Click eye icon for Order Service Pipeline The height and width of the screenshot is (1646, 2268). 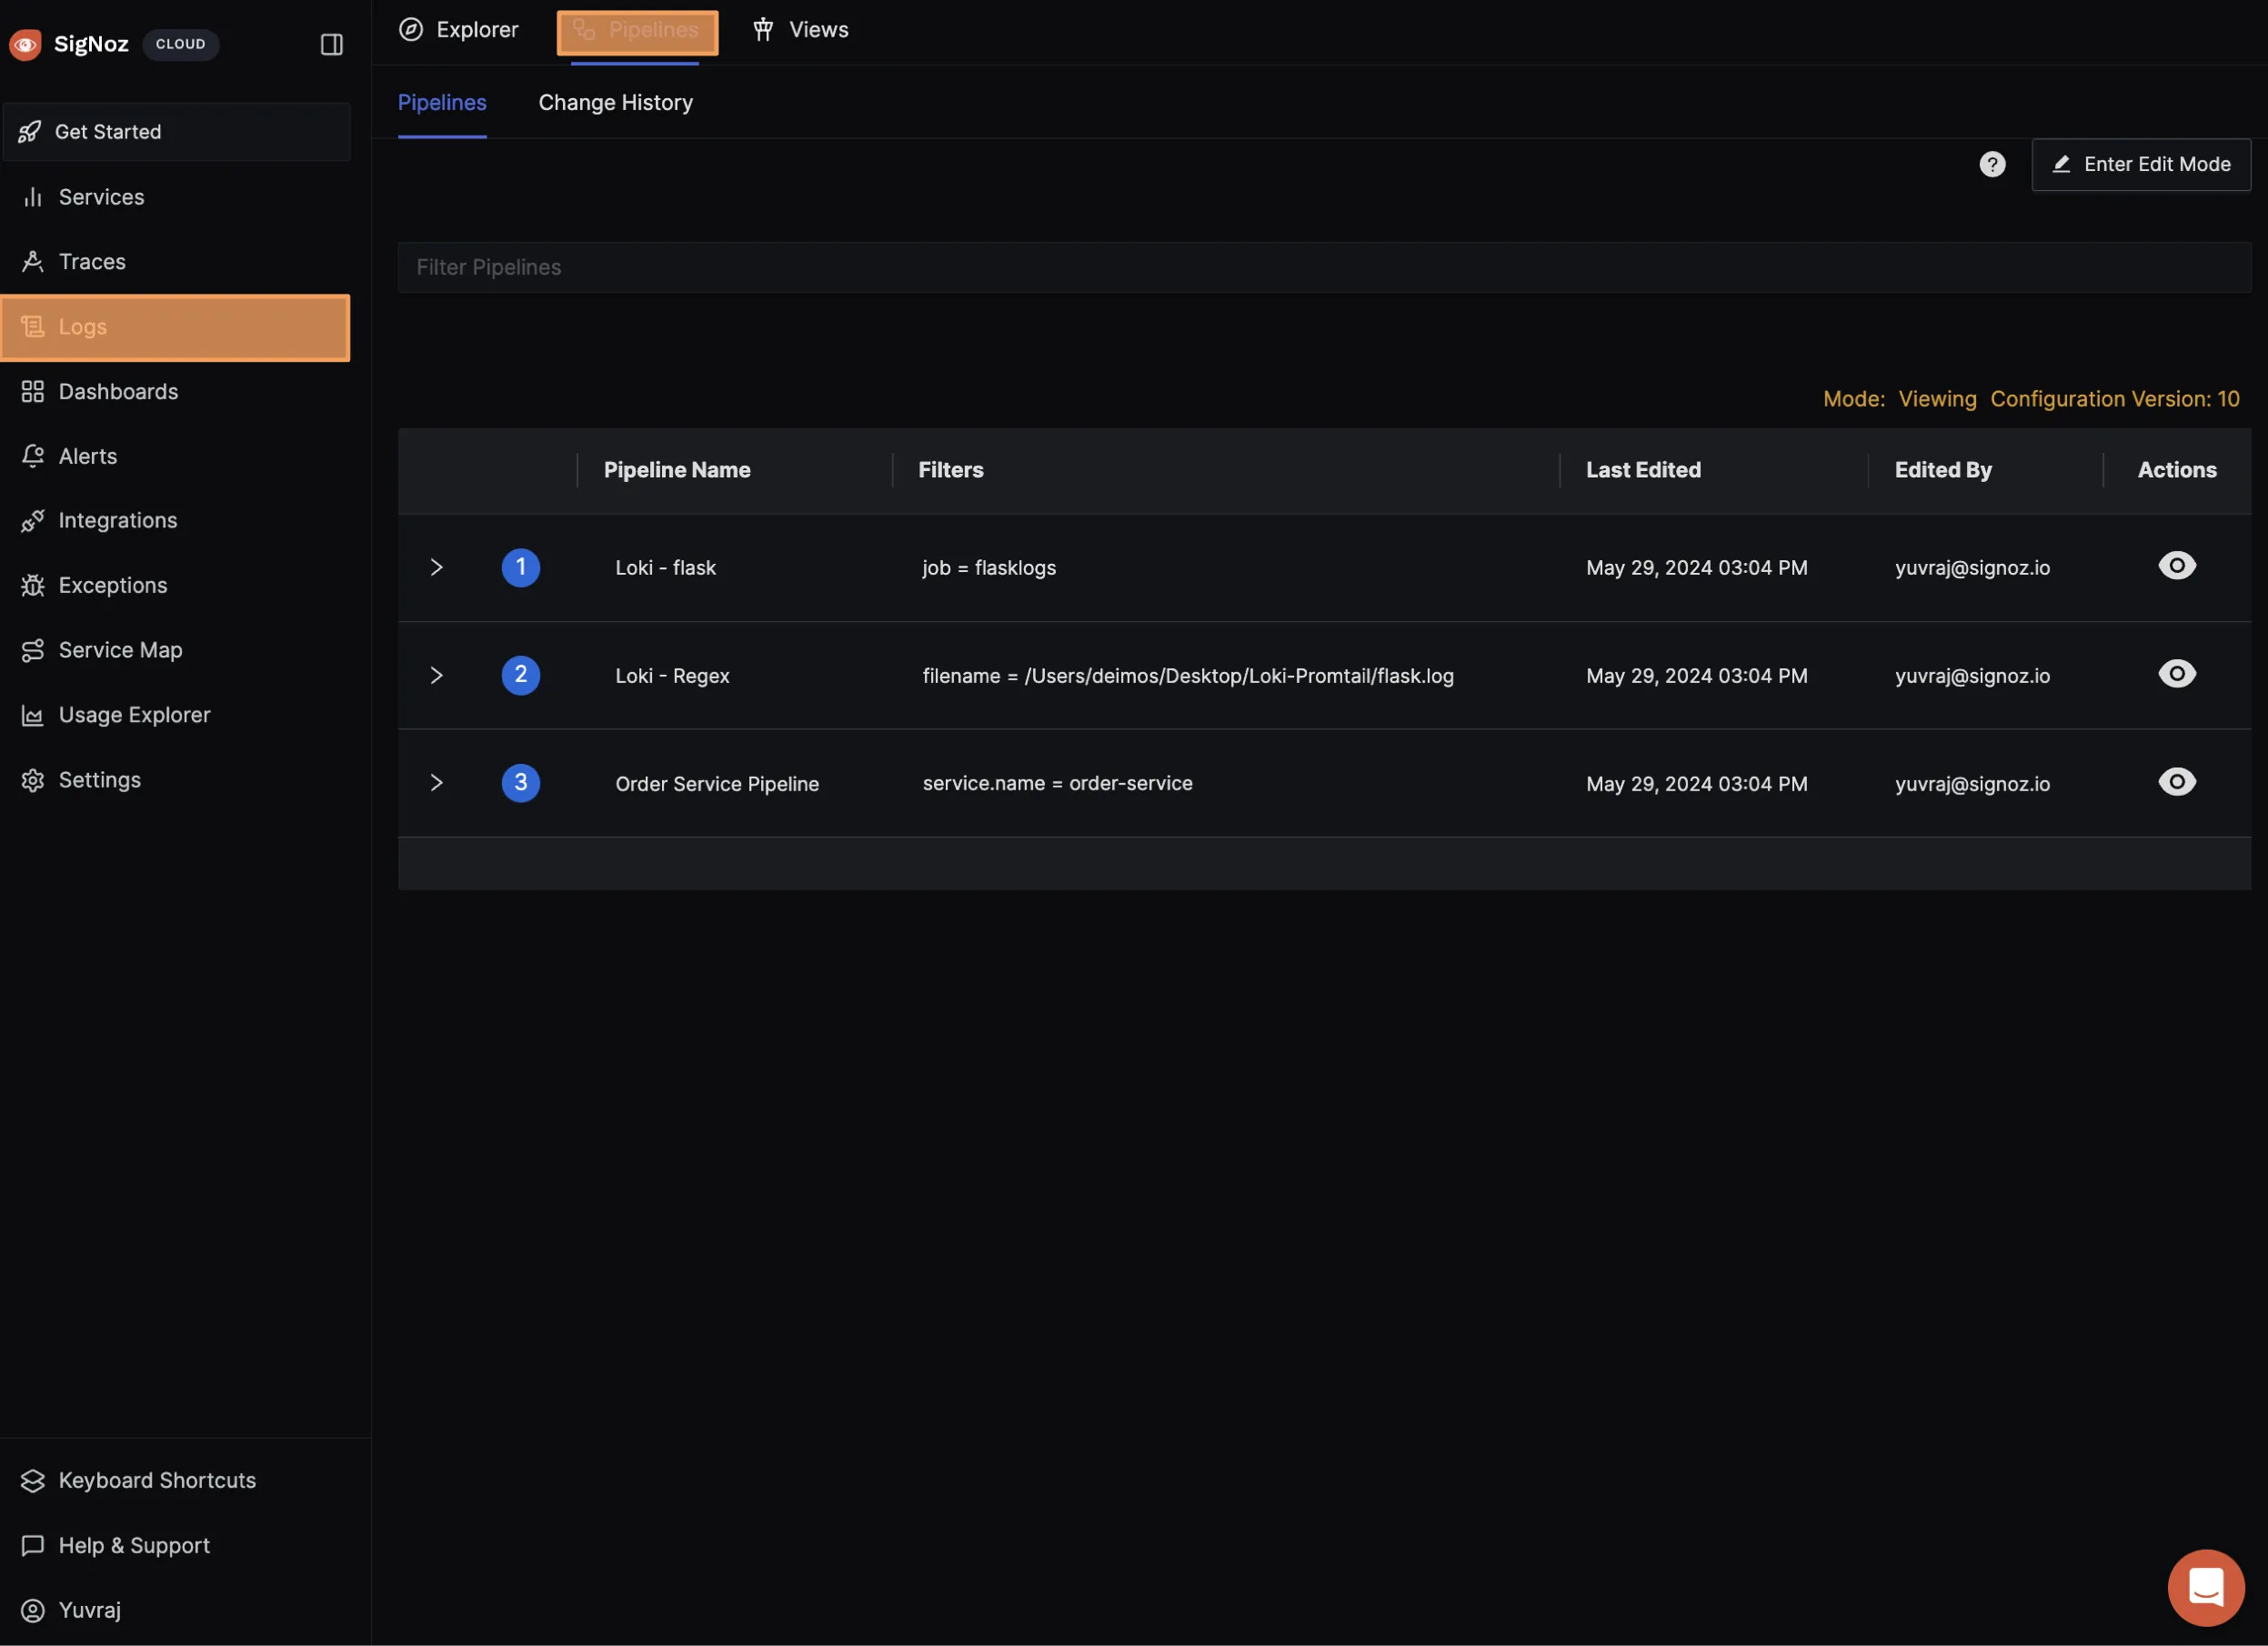pos(2176,782)
